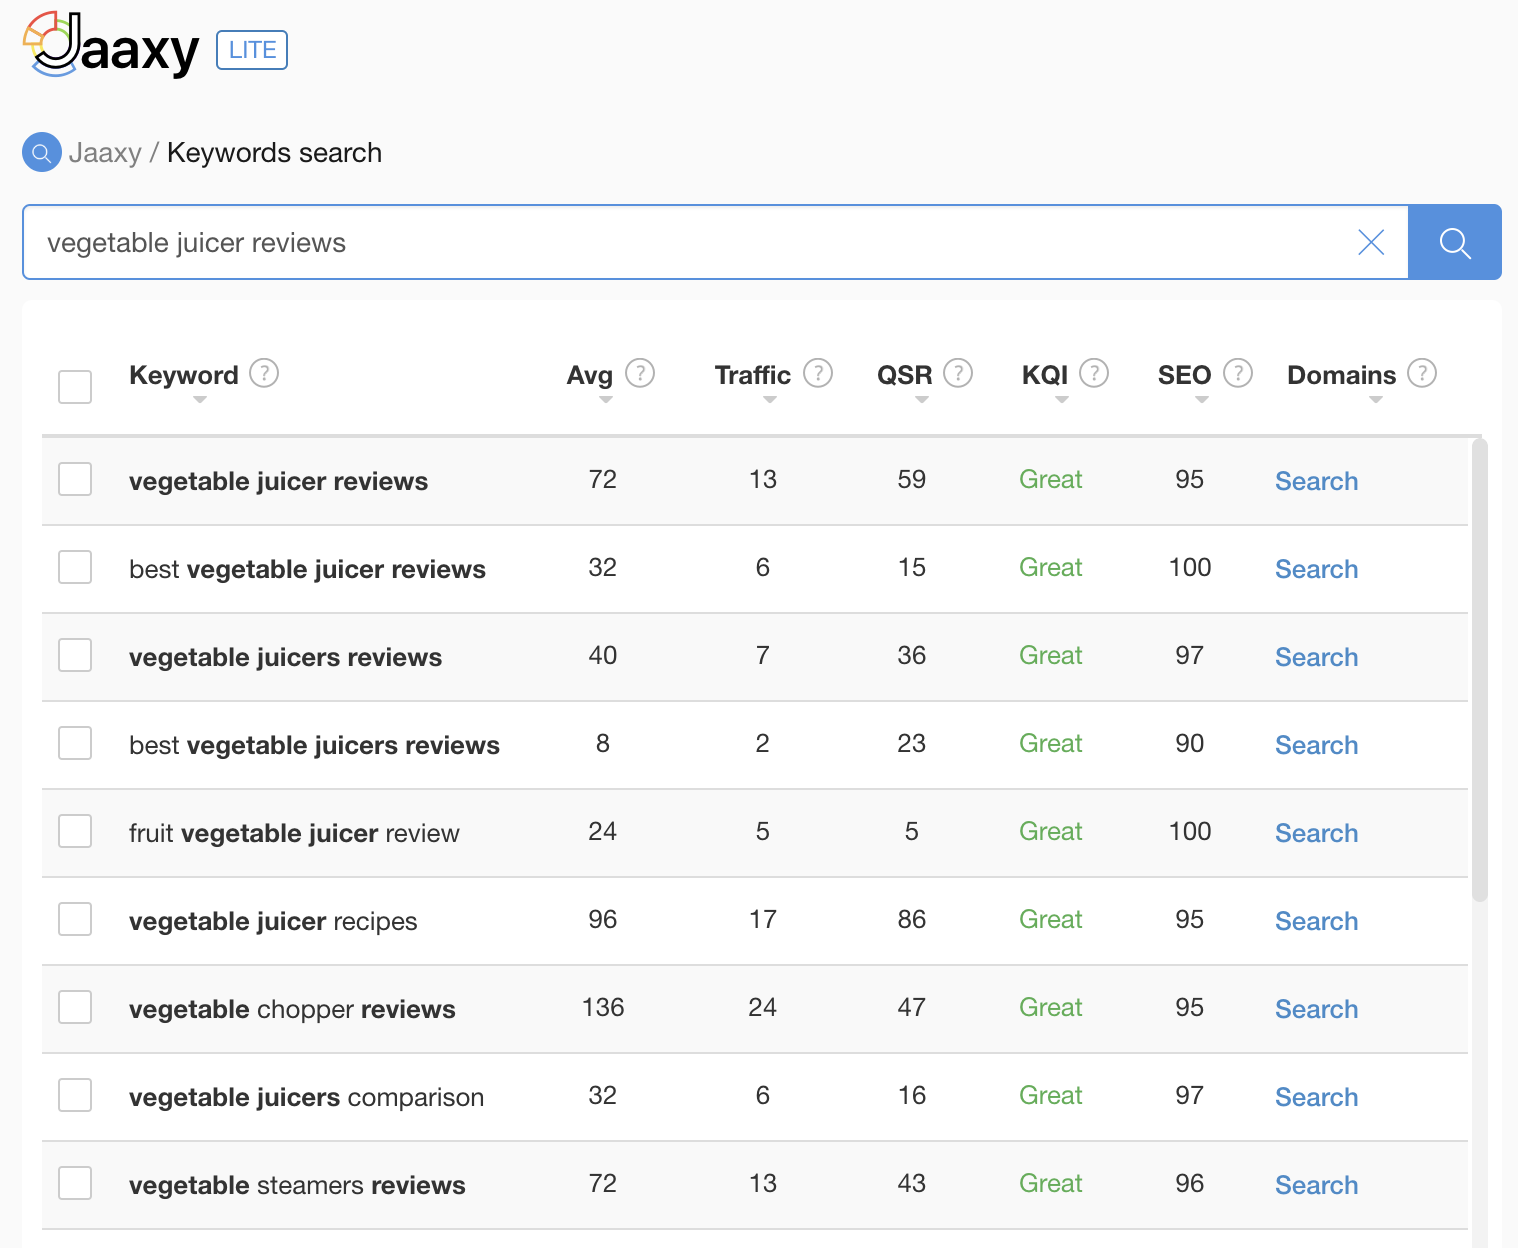Sort using the Domains column arrow
This screenshot has height=1248, width=1518.
[x=1376, y=400]
